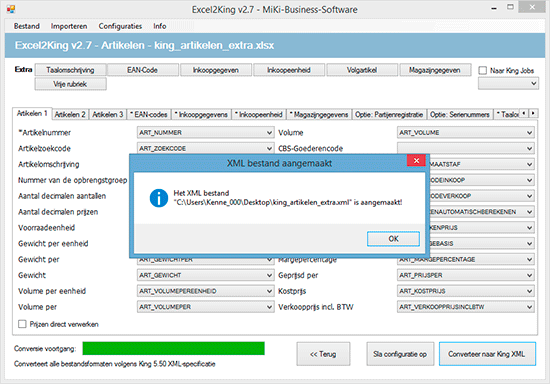The height and width of the screenshot is (384, 550).
Task: Open the dropdown ending in AUTOMATISCHBEREKENEN
Action: point(481,212)
